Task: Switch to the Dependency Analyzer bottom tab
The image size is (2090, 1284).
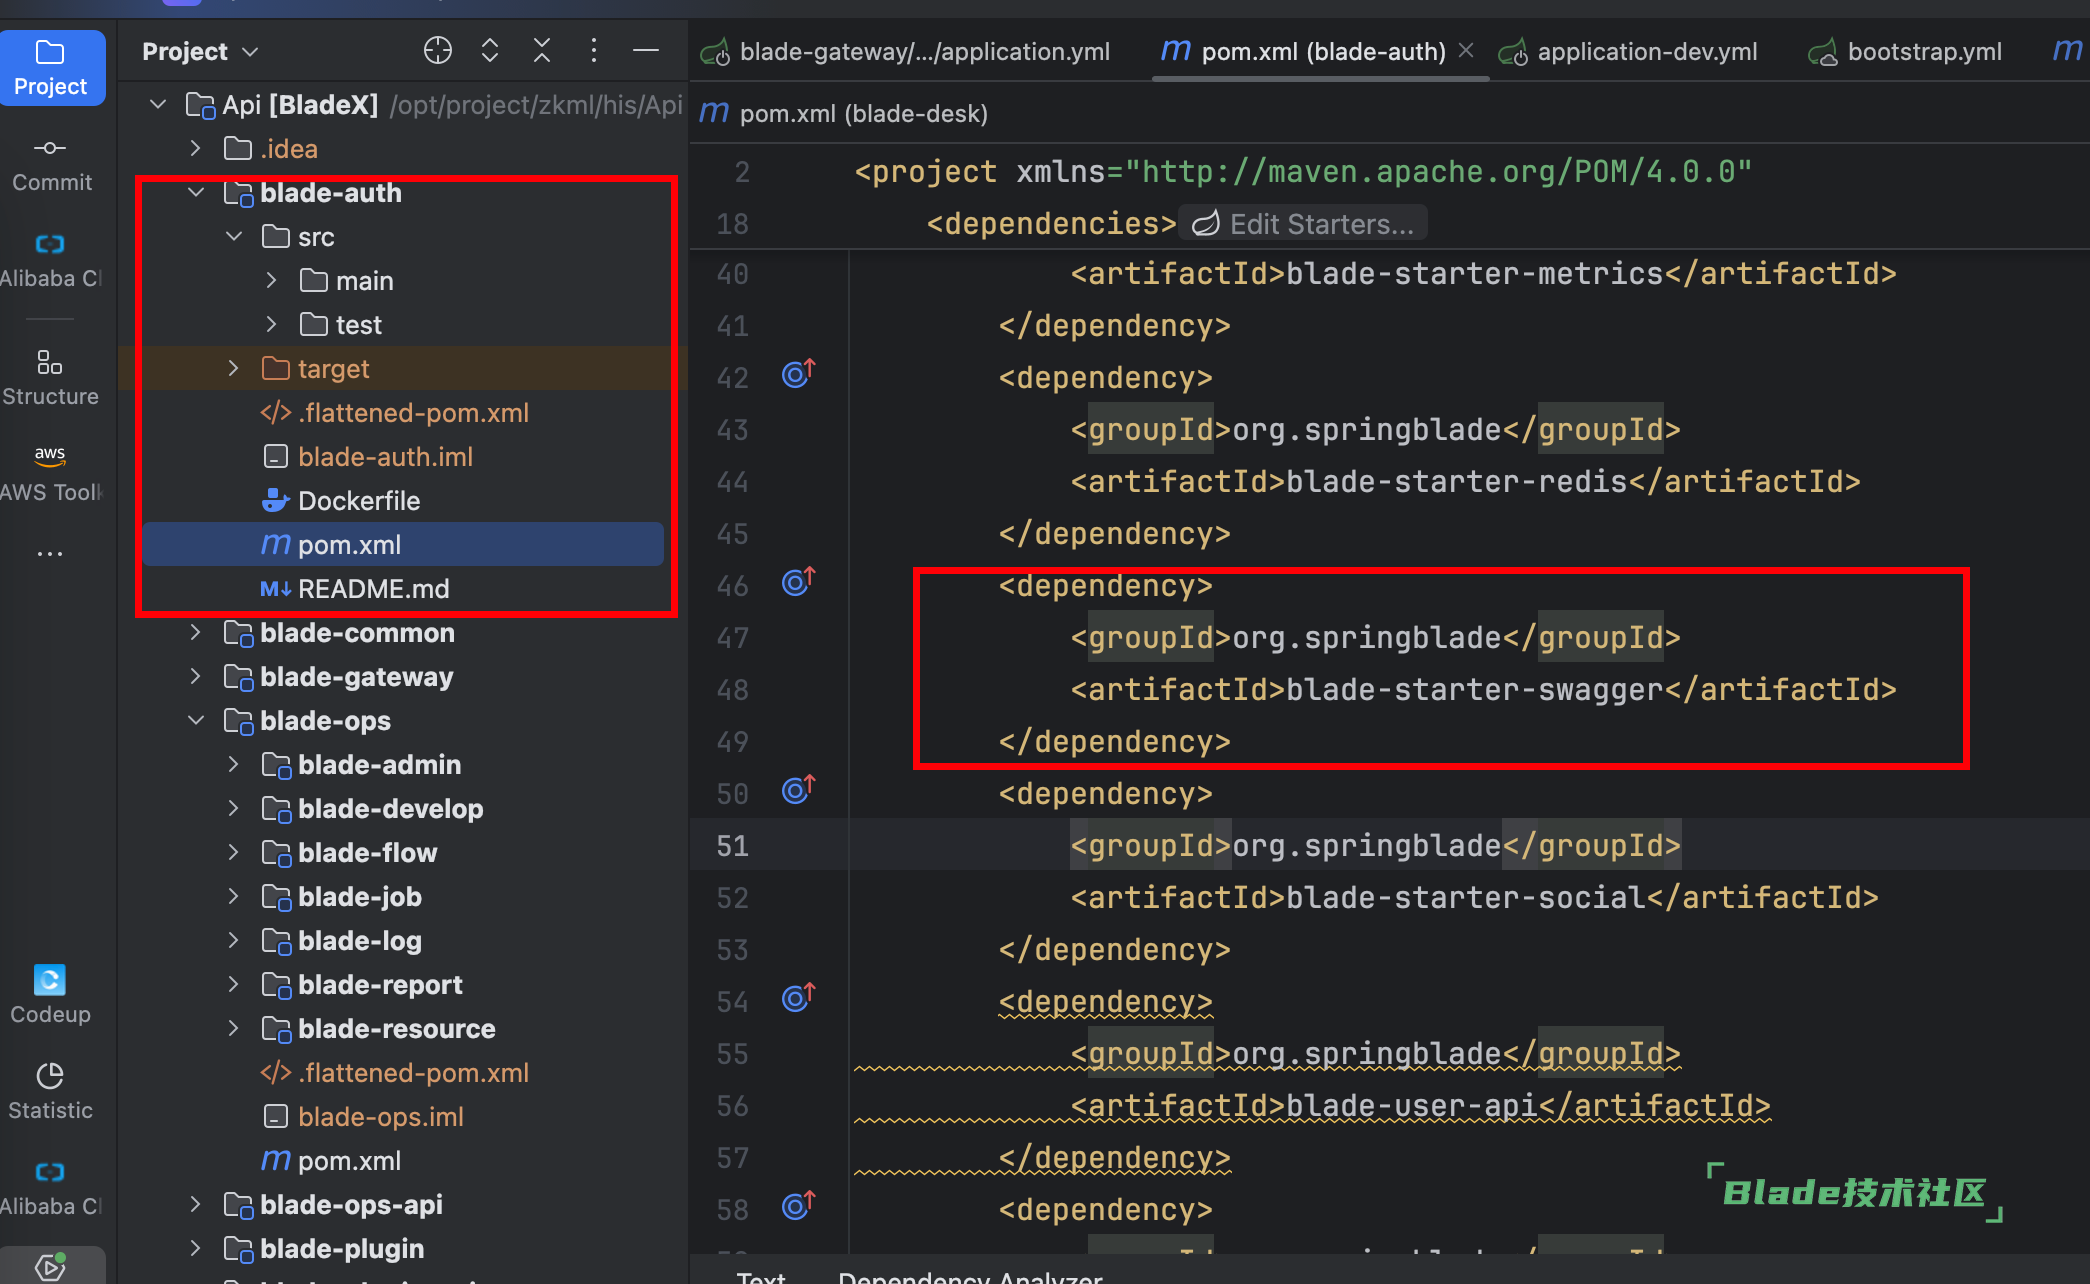Action: (x=970, y=1276)
